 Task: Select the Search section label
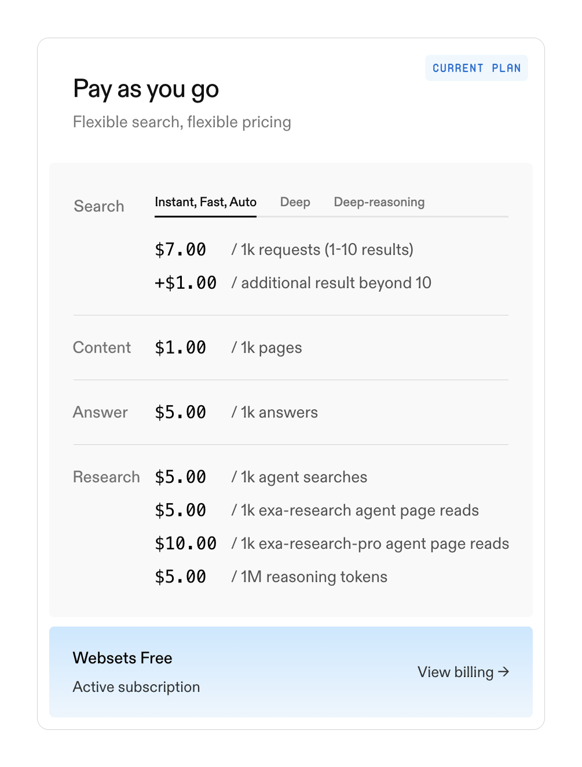point(99,206)
